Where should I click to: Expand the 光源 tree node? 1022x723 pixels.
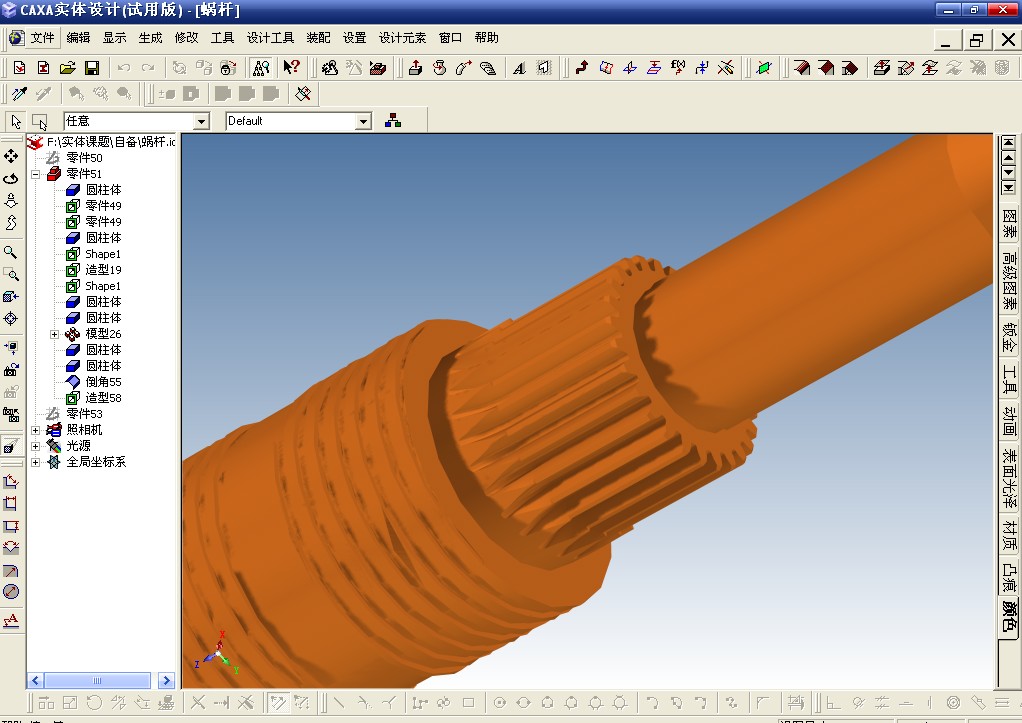tap(36, 447)
